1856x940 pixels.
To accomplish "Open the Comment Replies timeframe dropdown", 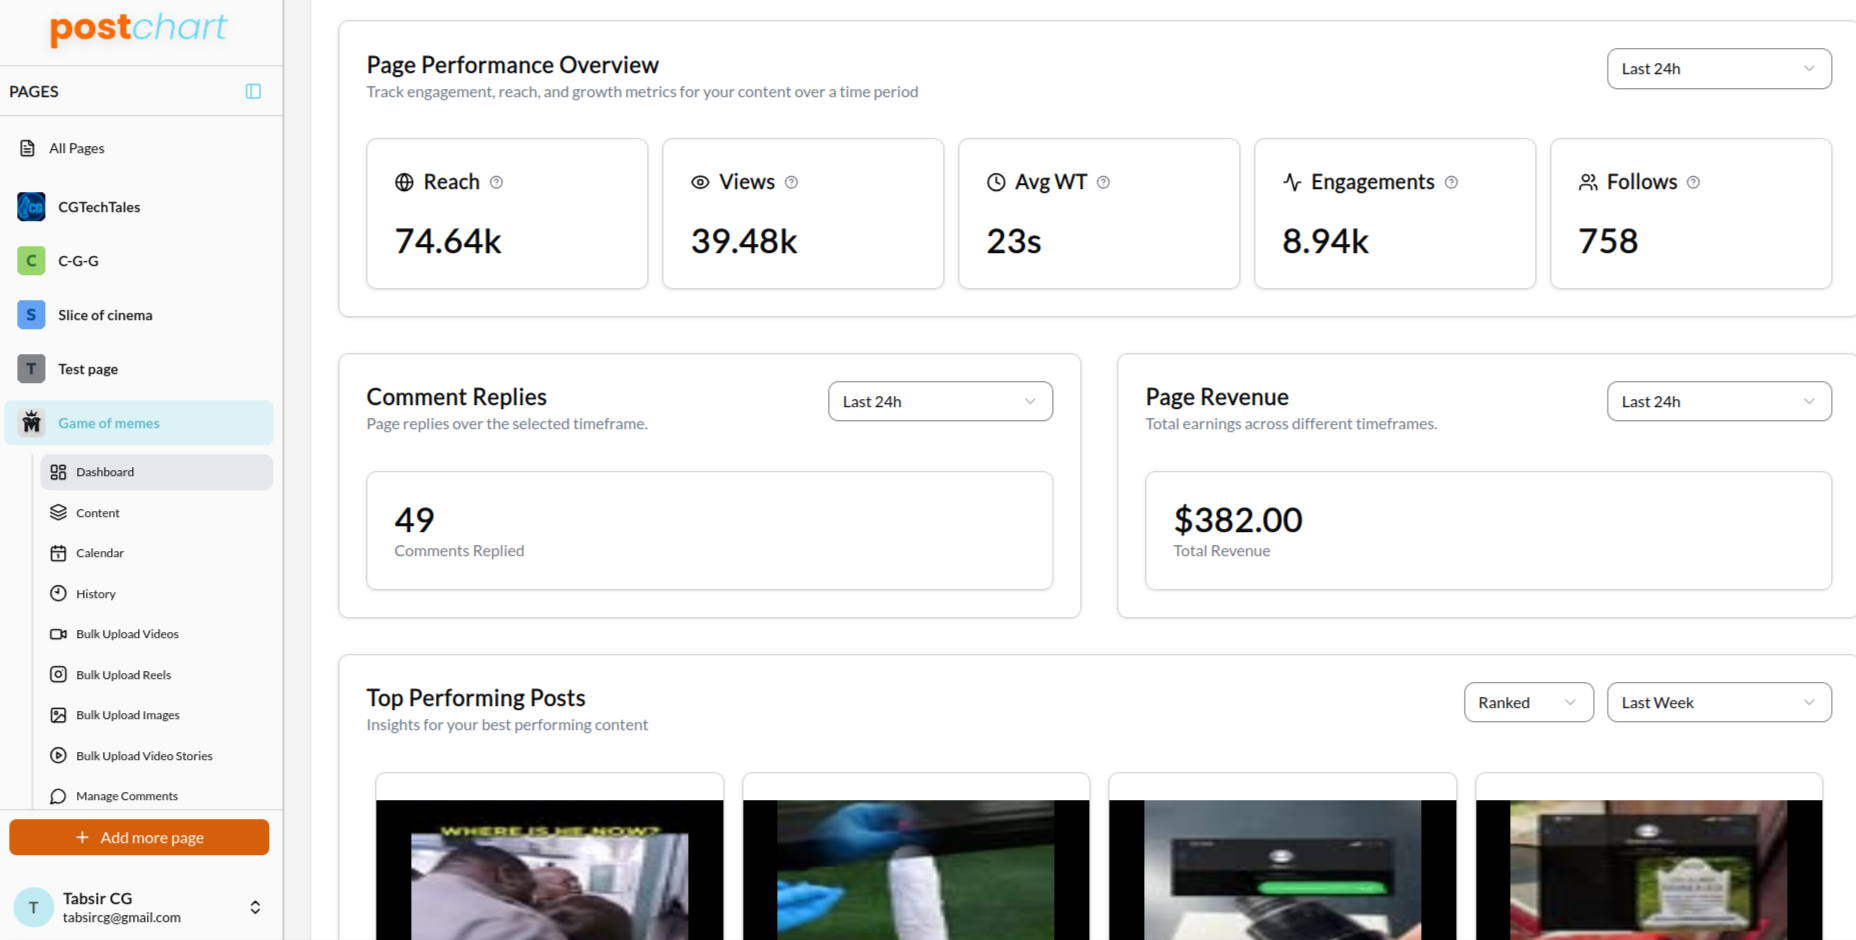I will [939, 401].
